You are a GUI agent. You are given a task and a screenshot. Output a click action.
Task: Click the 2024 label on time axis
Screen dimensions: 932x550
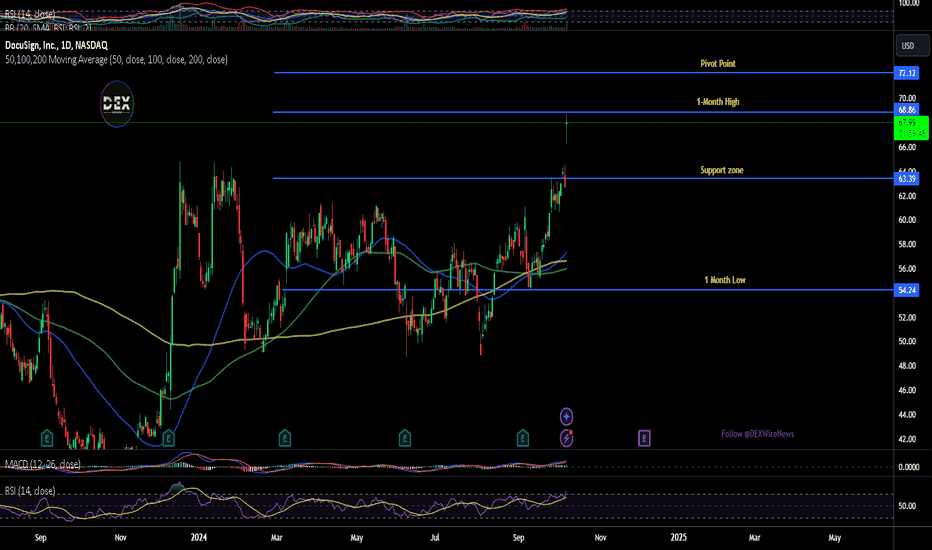click(x=199, y=538)
